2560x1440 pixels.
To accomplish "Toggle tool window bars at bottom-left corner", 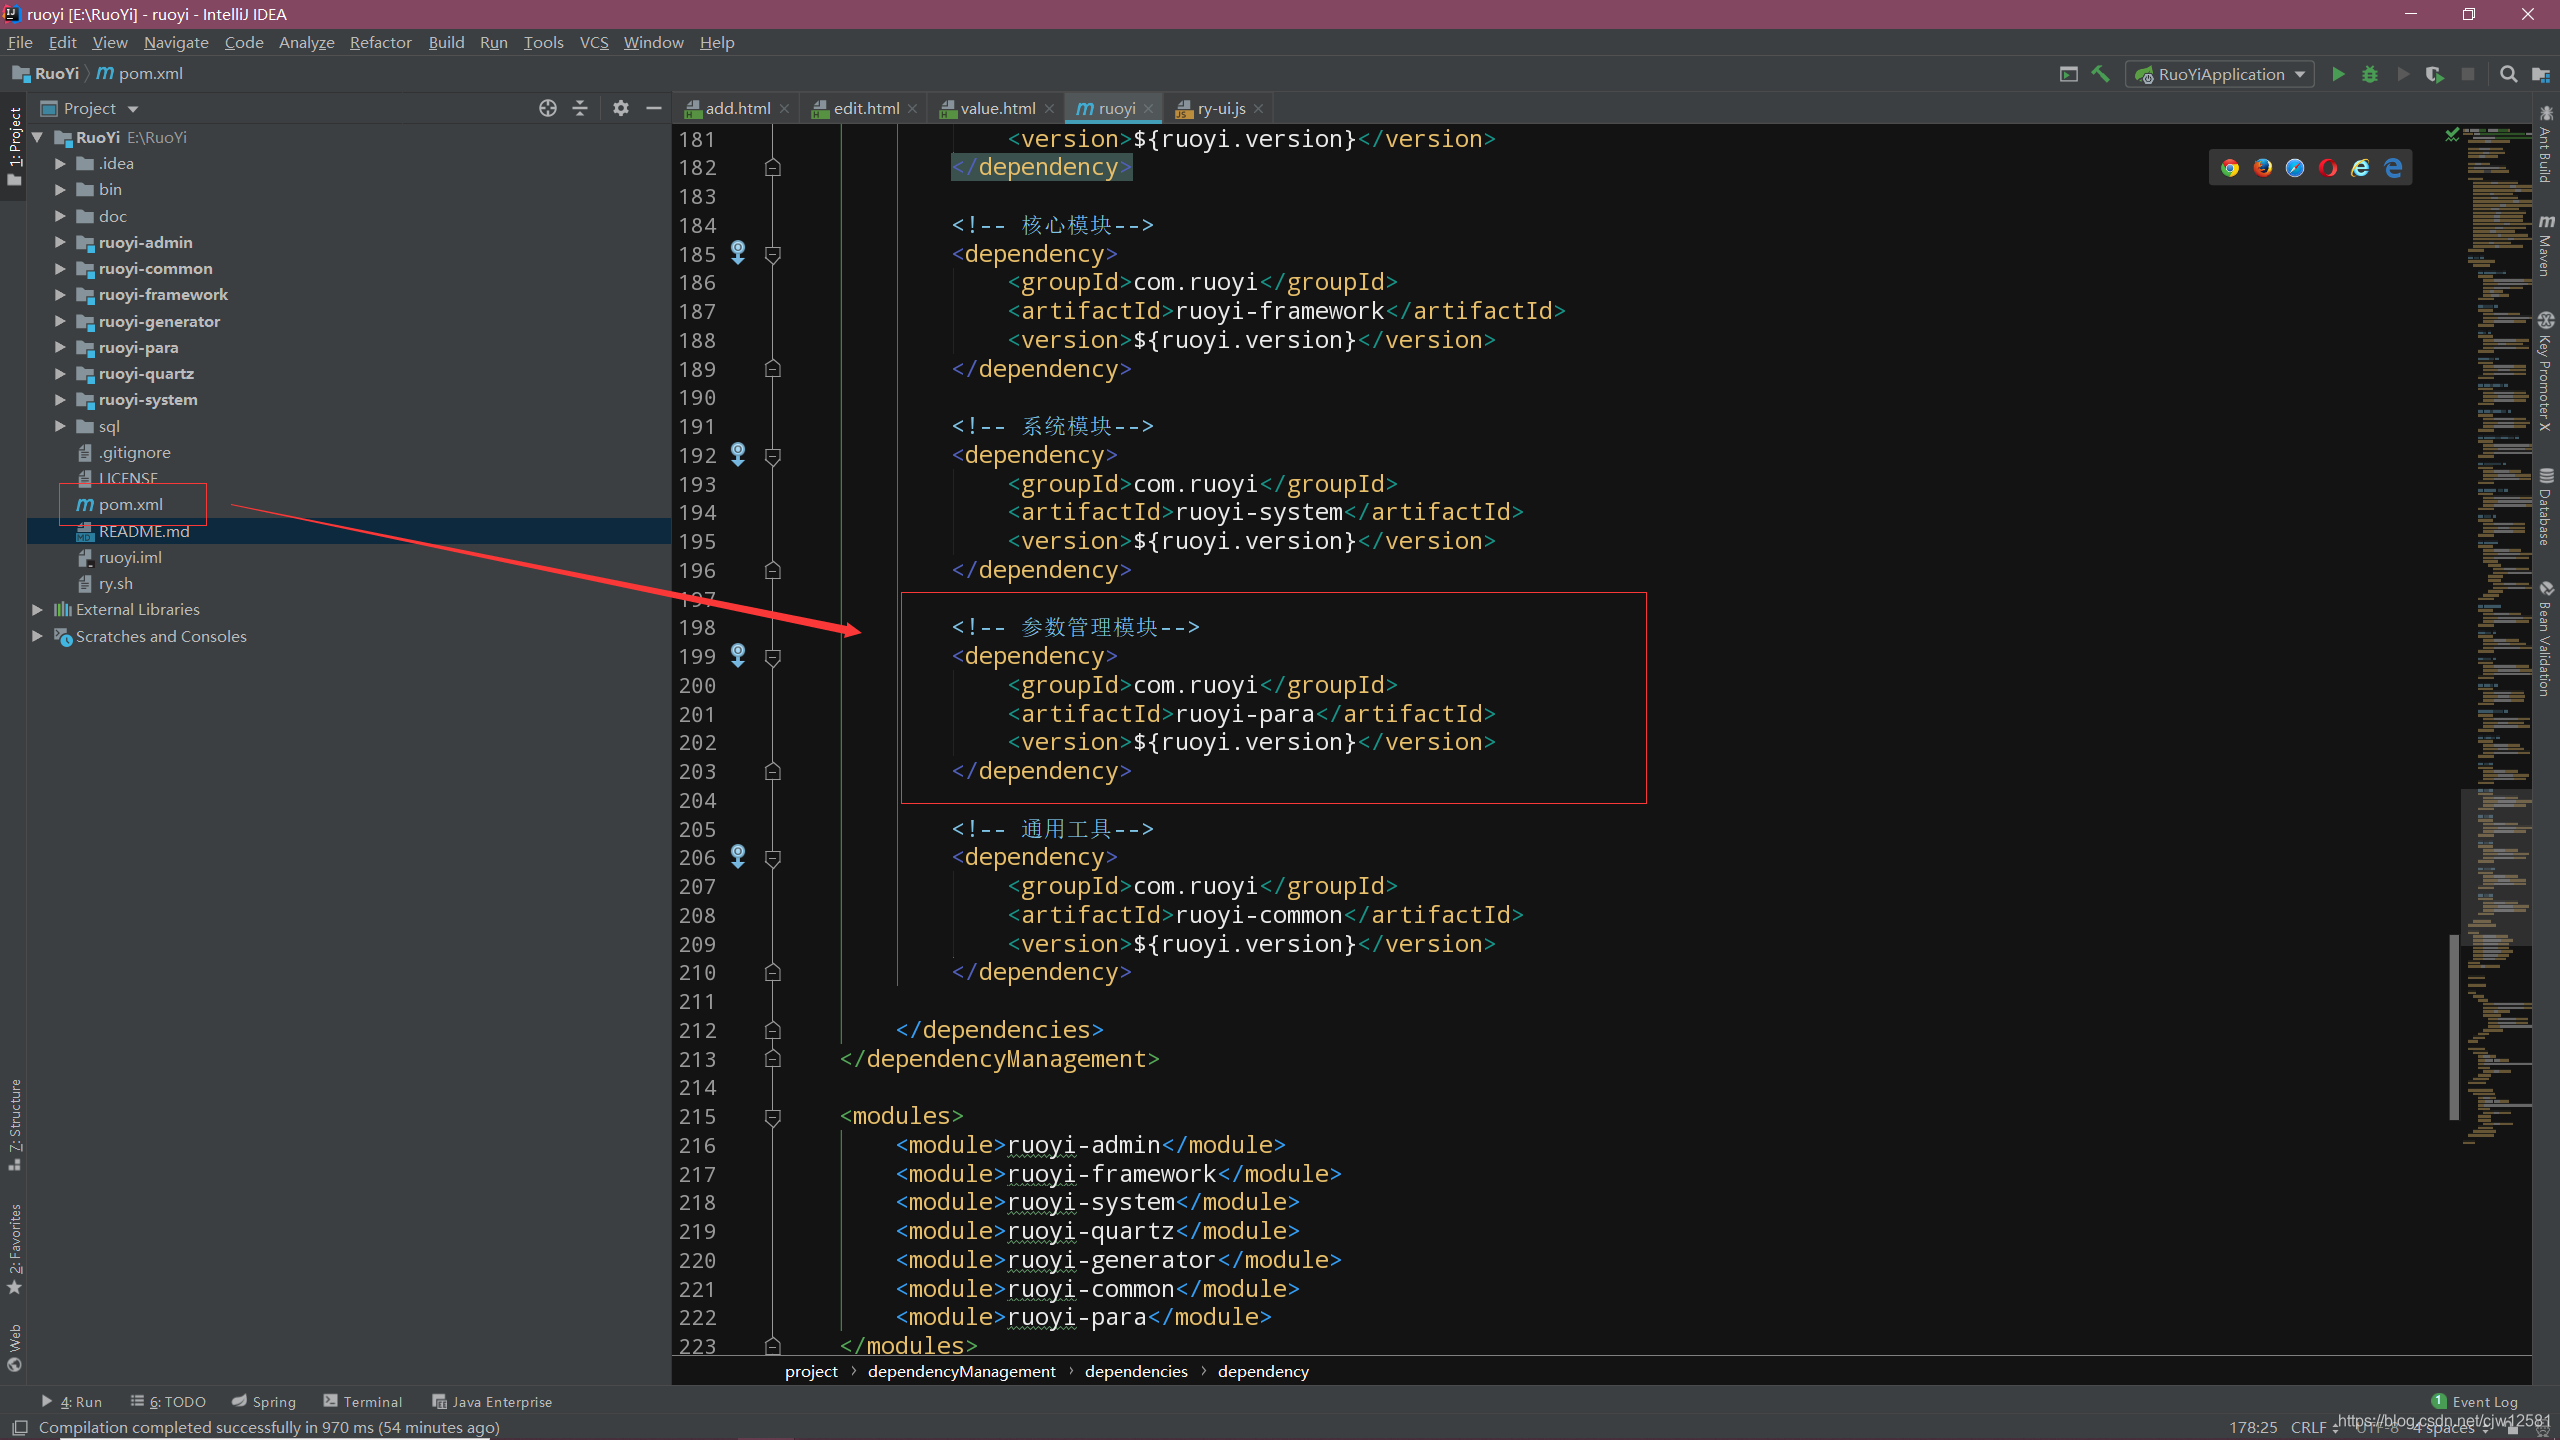I will (19, 1428).
